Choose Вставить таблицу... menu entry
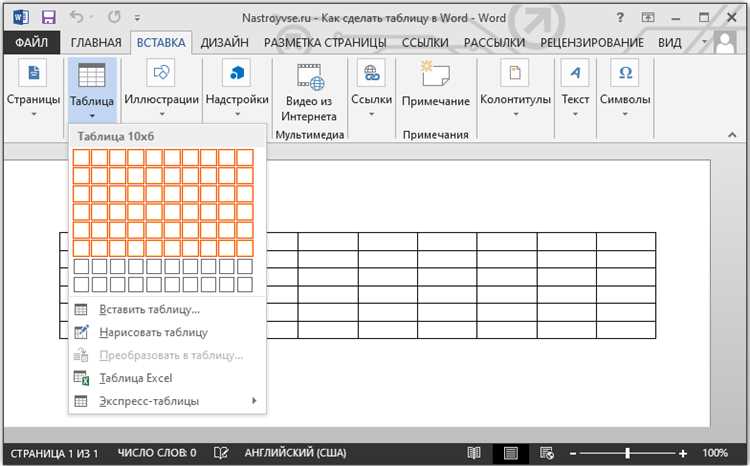 (149, 309)
